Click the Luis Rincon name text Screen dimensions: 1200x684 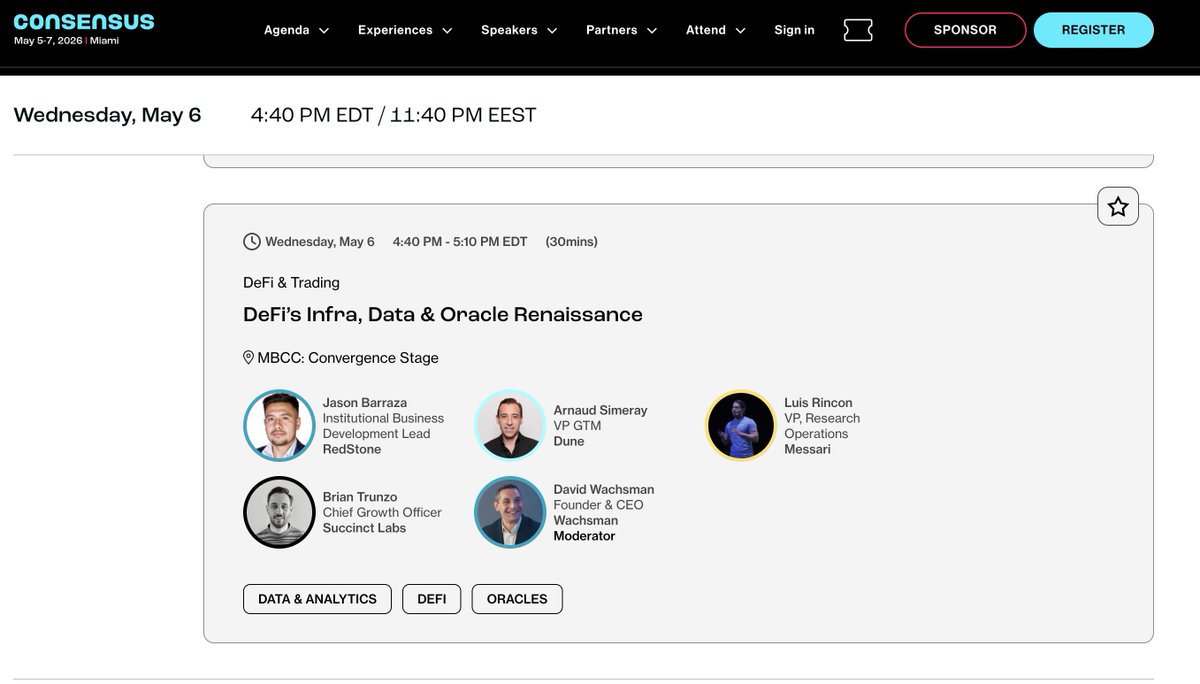tap(818, 403)
